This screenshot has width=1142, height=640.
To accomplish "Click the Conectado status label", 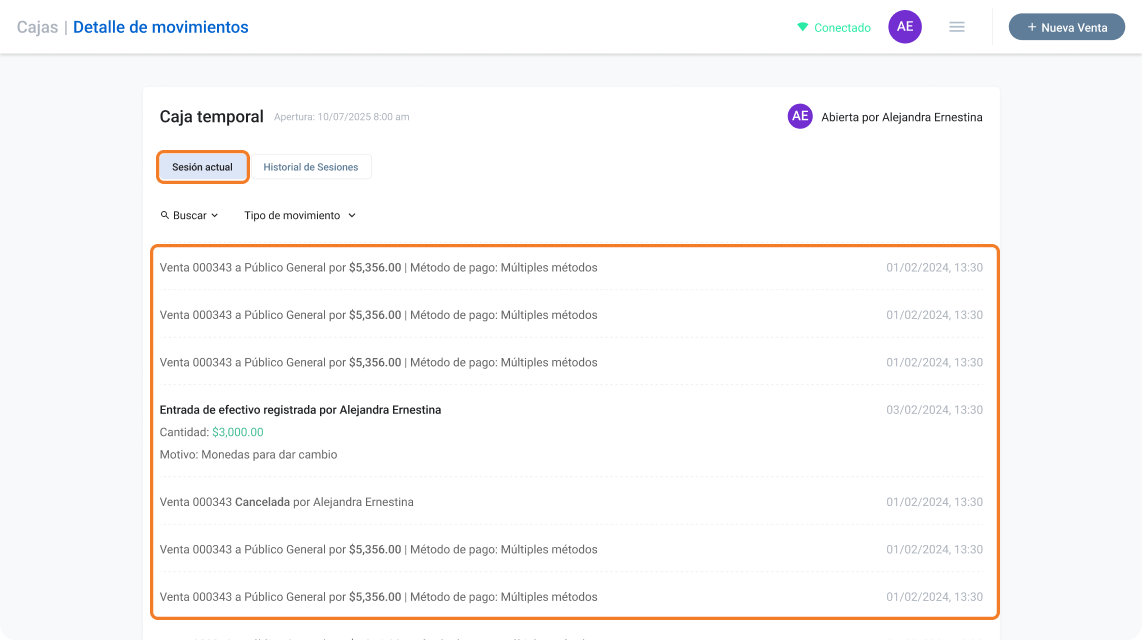I will tap(842, 28).
